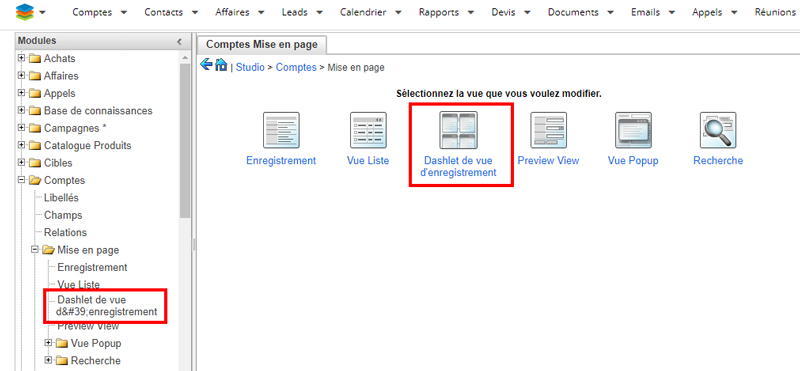Click the Studio home icon
This screenshot has width=800, height=371.
coord(221,64)
